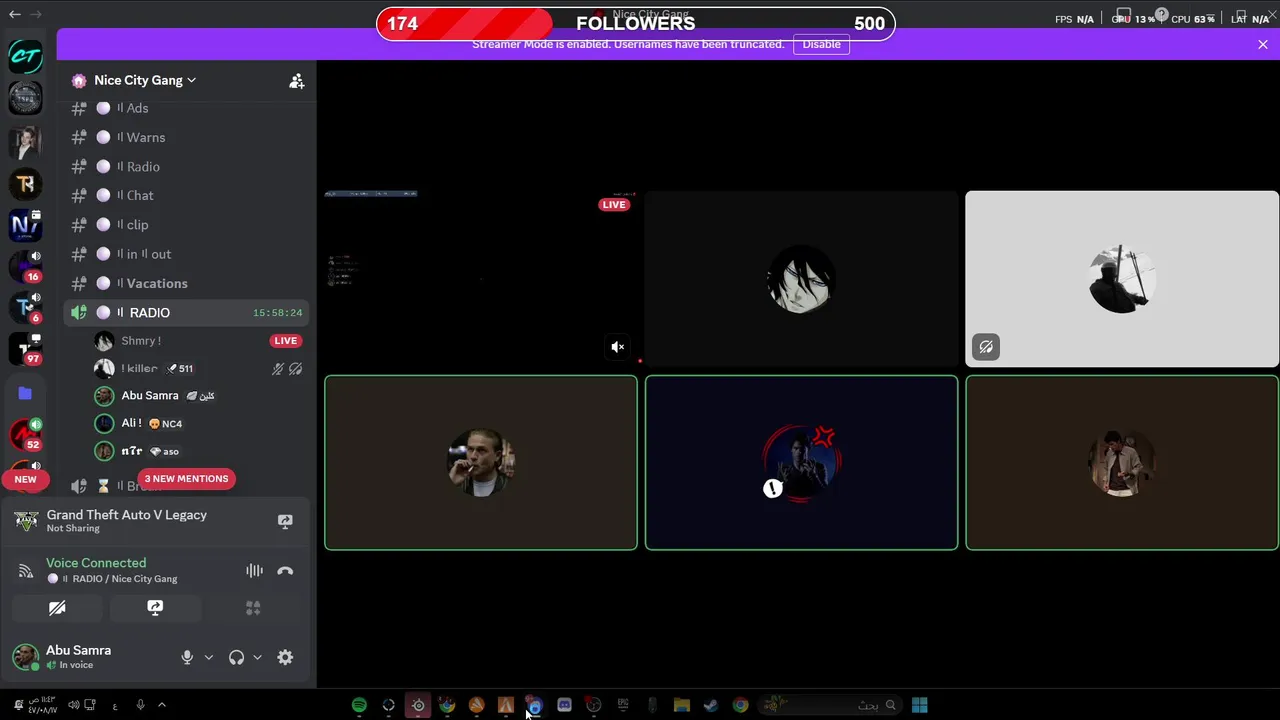
Task: Open Epic Games launcher from taskbar
Action: pos(623,705)
